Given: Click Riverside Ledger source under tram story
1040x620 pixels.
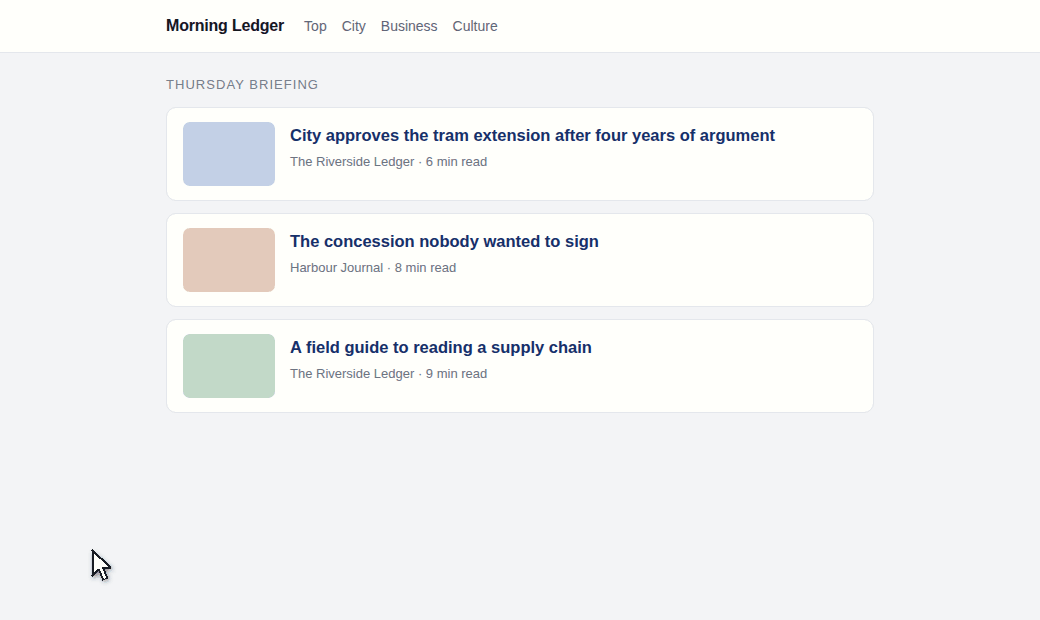Looking at the screenshot, I should [x=352, y=162].
